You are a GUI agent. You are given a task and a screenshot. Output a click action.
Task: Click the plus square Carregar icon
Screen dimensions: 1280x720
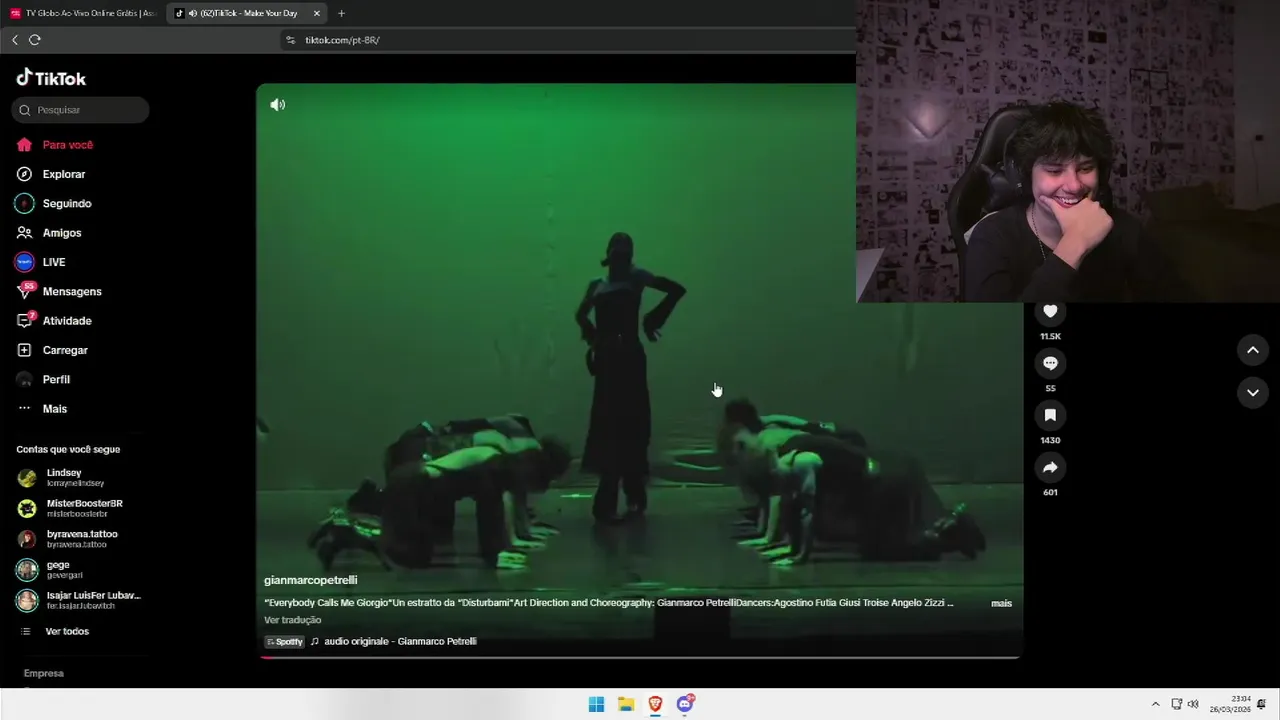click(x=24, y=350)
